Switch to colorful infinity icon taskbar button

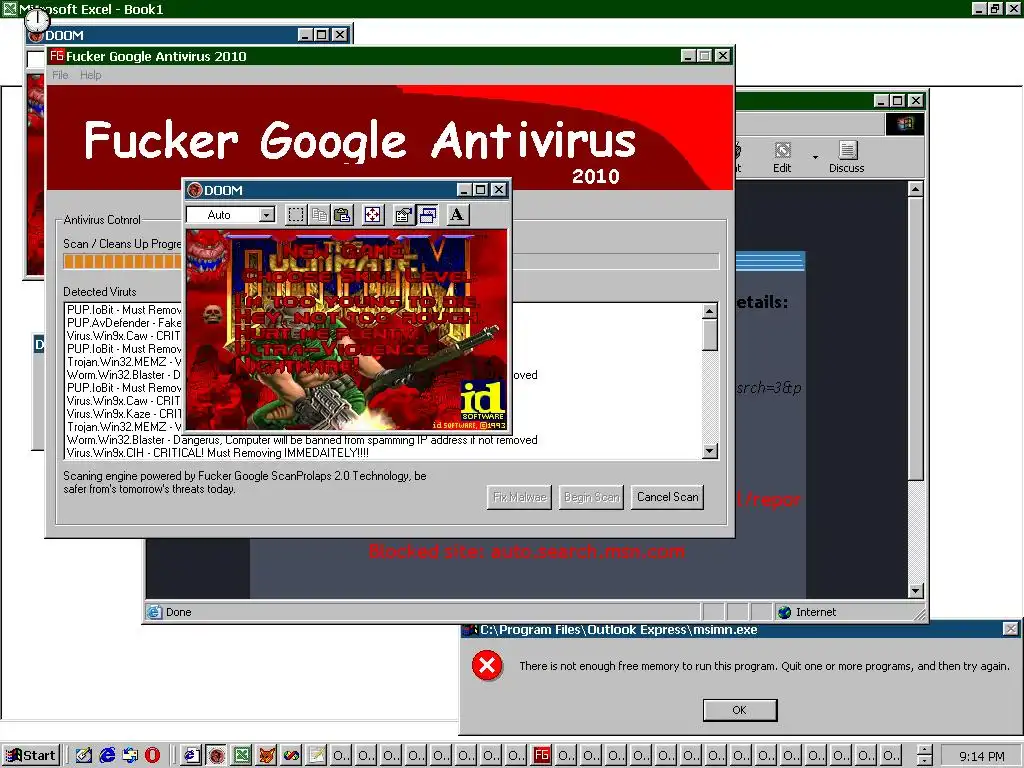click(291, 755)
